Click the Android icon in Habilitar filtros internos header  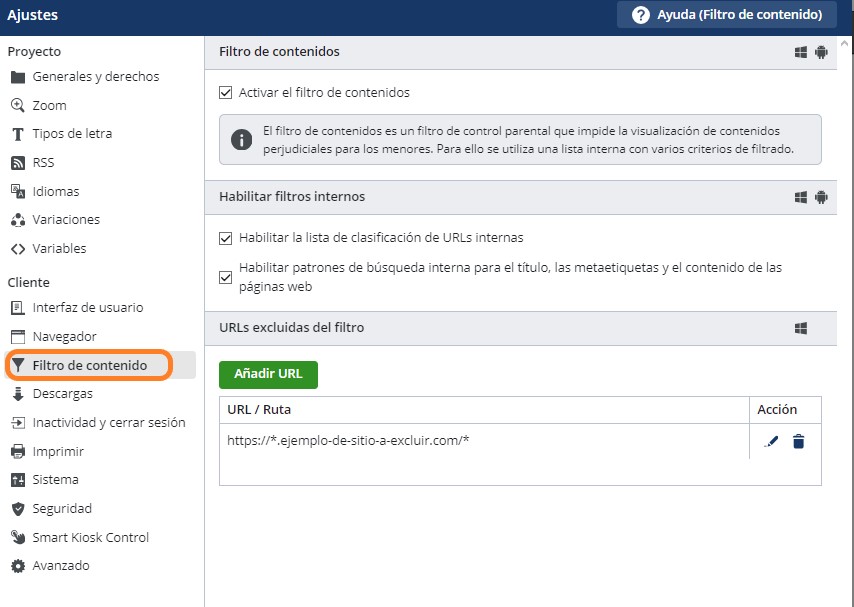tap(821, 197)
